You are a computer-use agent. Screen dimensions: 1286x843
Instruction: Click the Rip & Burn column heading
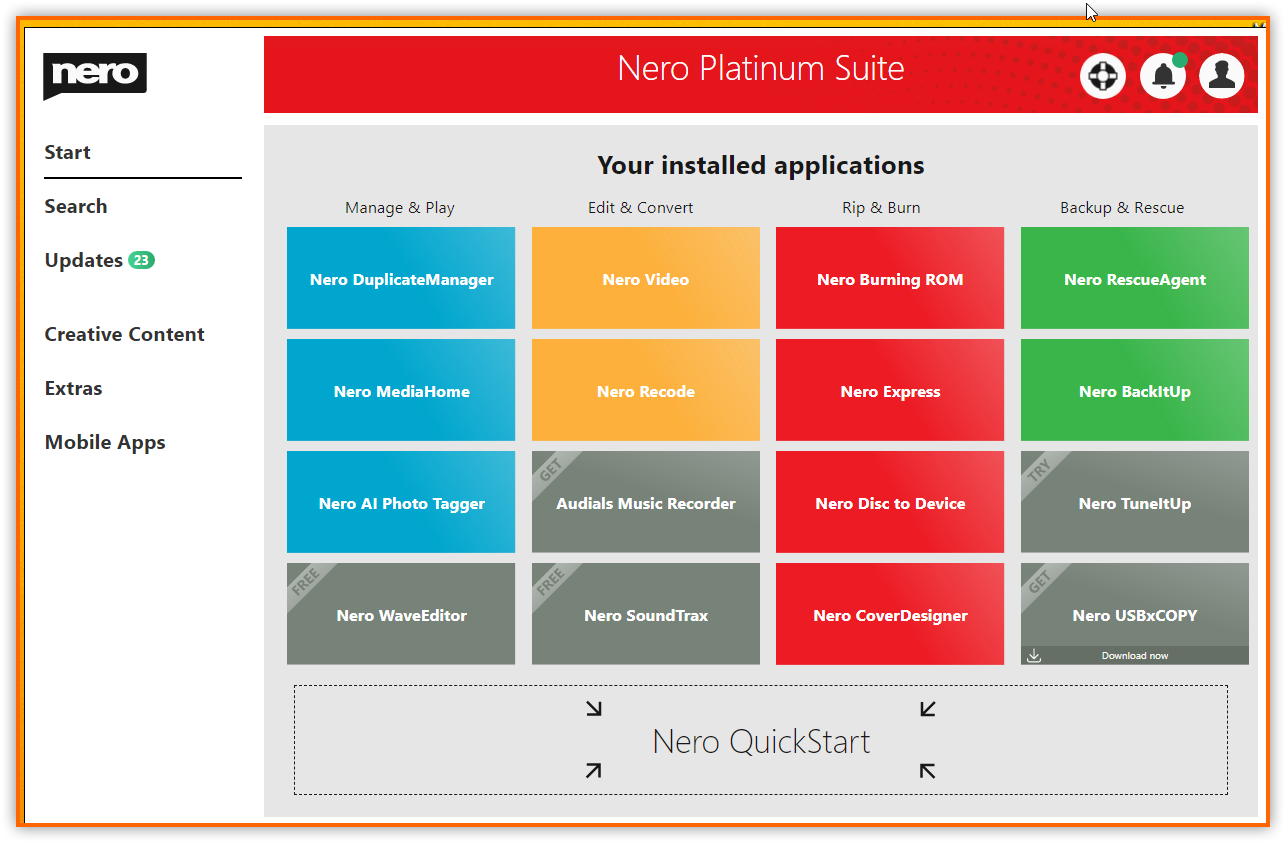click(881, 208)
